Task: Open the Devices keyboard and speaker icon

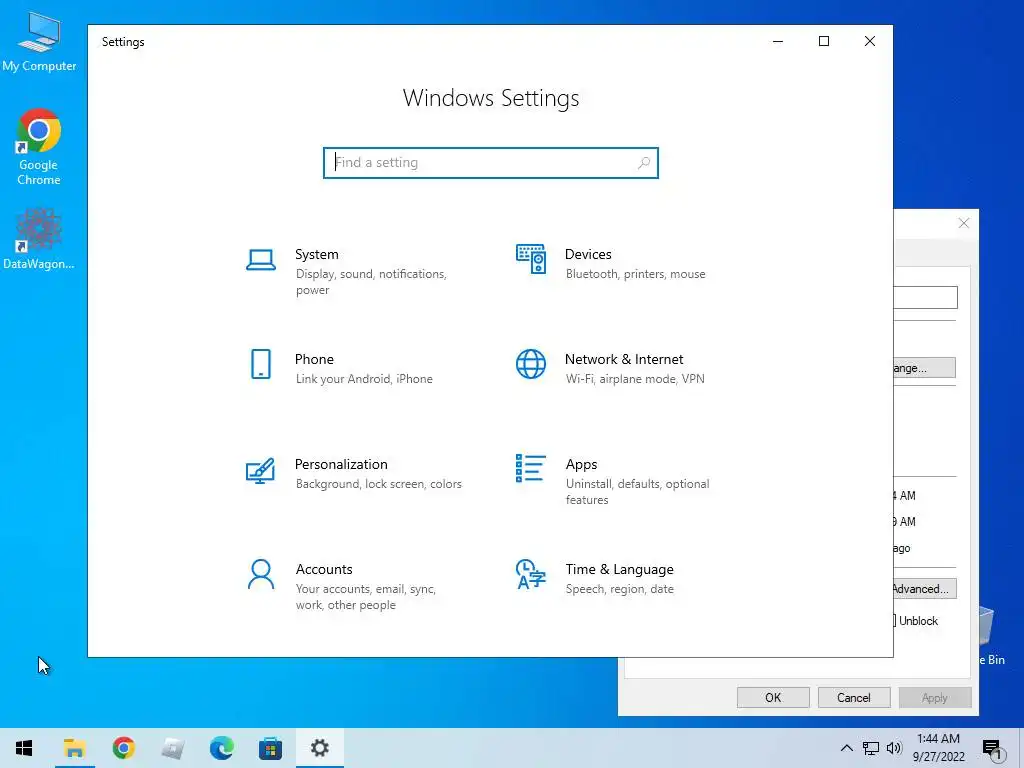Action: tap(531, 259)
